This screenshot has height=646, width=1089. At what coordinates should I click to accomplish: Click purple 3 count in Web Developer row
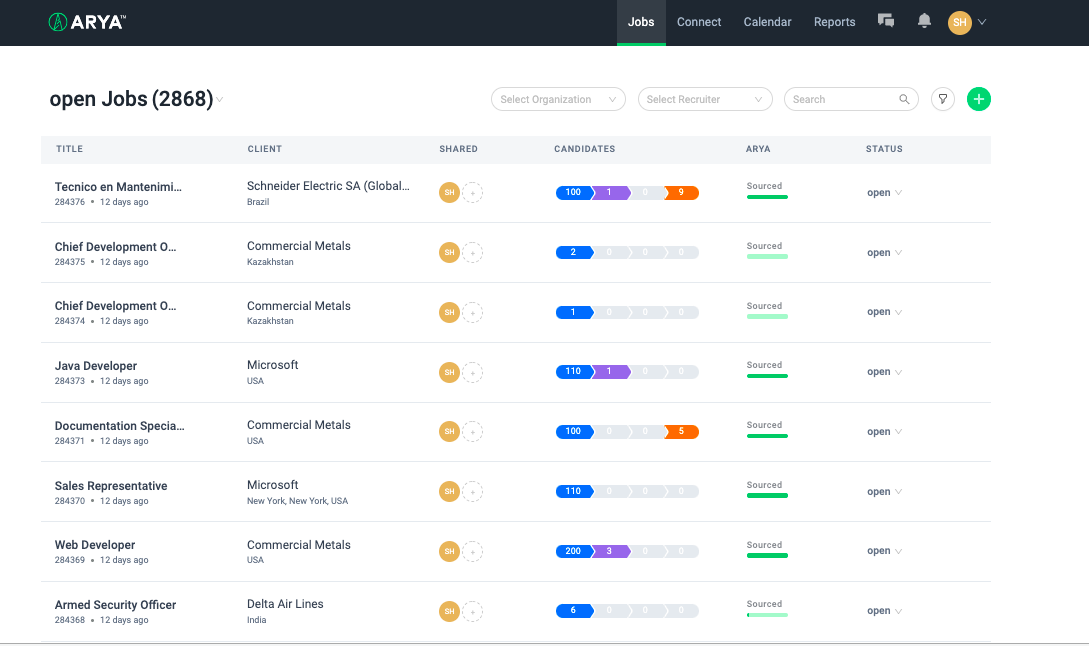tap(610, 552)
